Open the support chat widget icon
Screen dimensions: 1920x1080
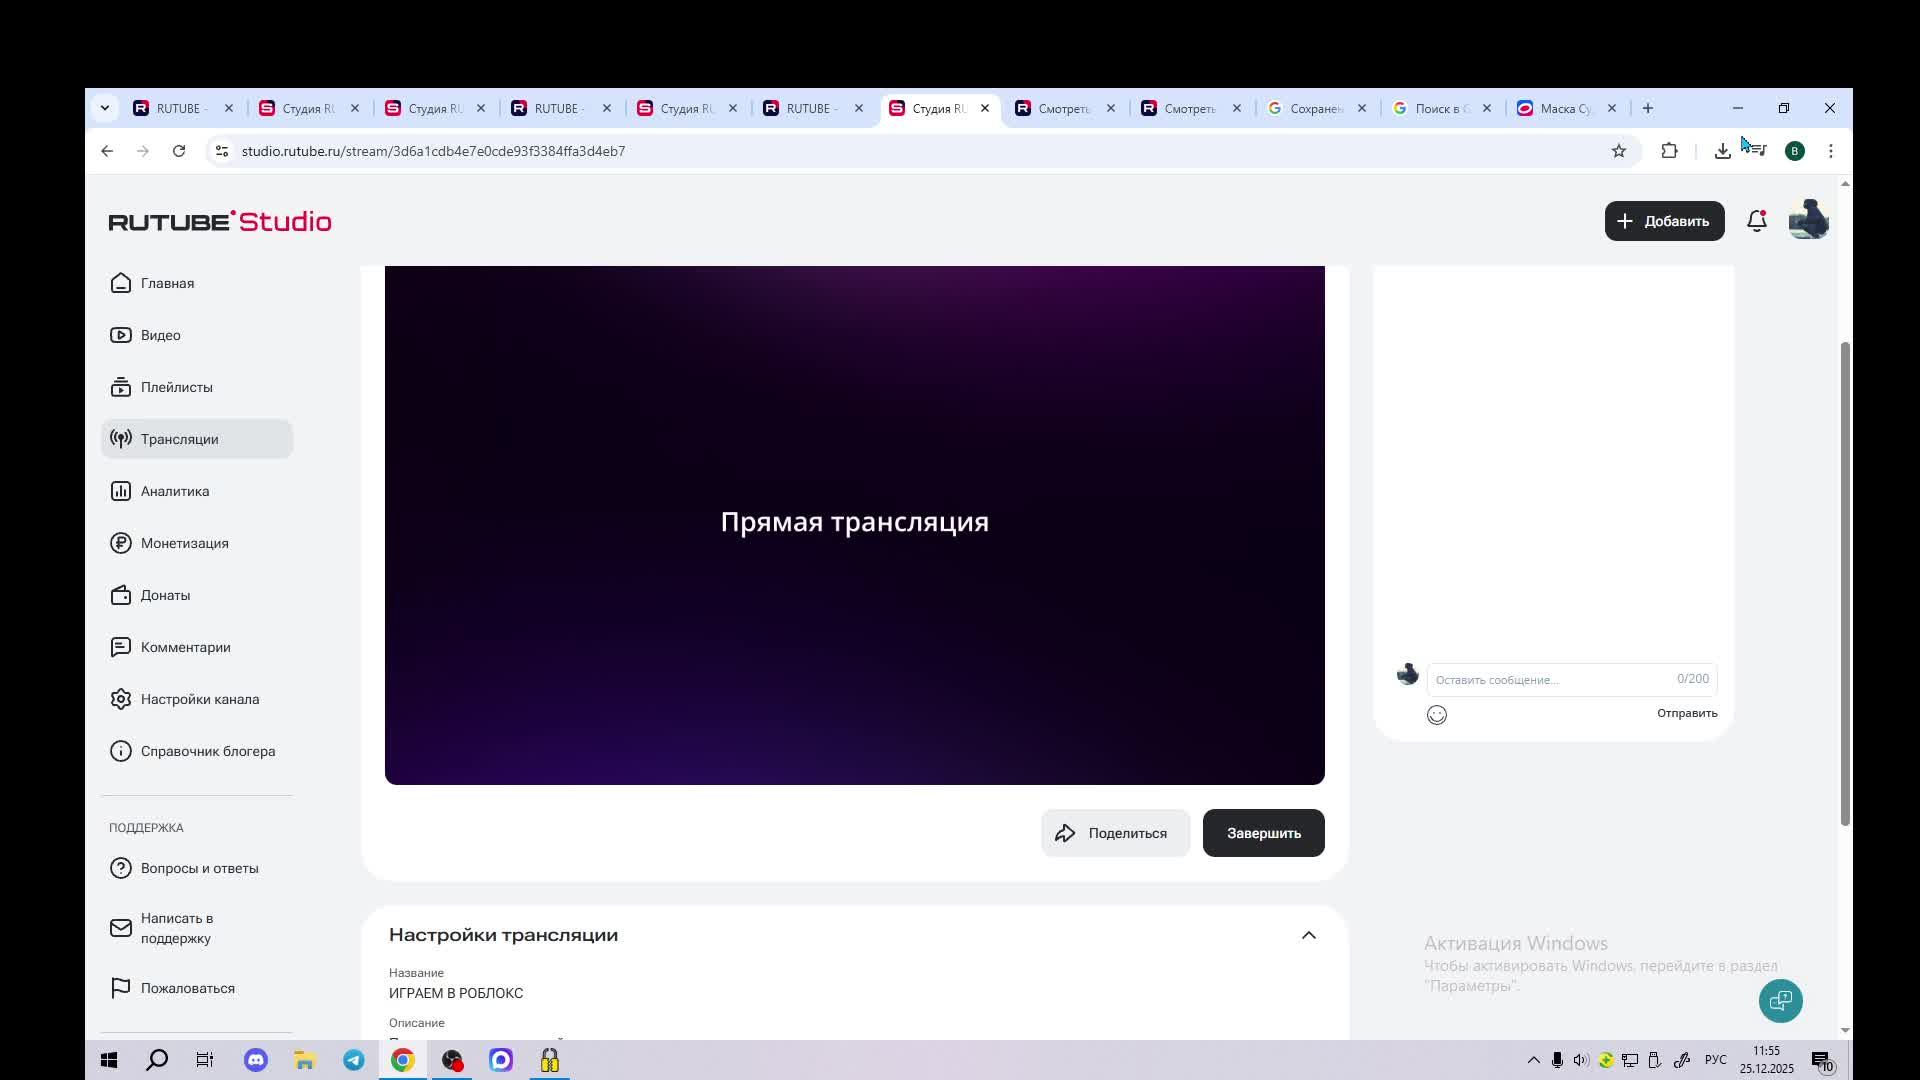1780,1001
